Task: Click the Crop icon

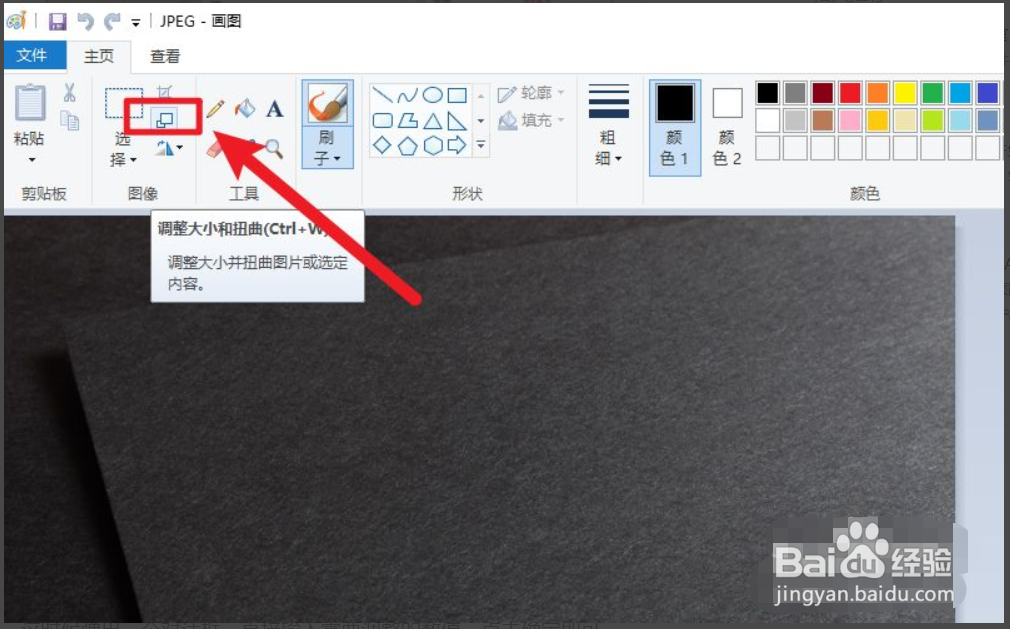Action: pos(165,91)
